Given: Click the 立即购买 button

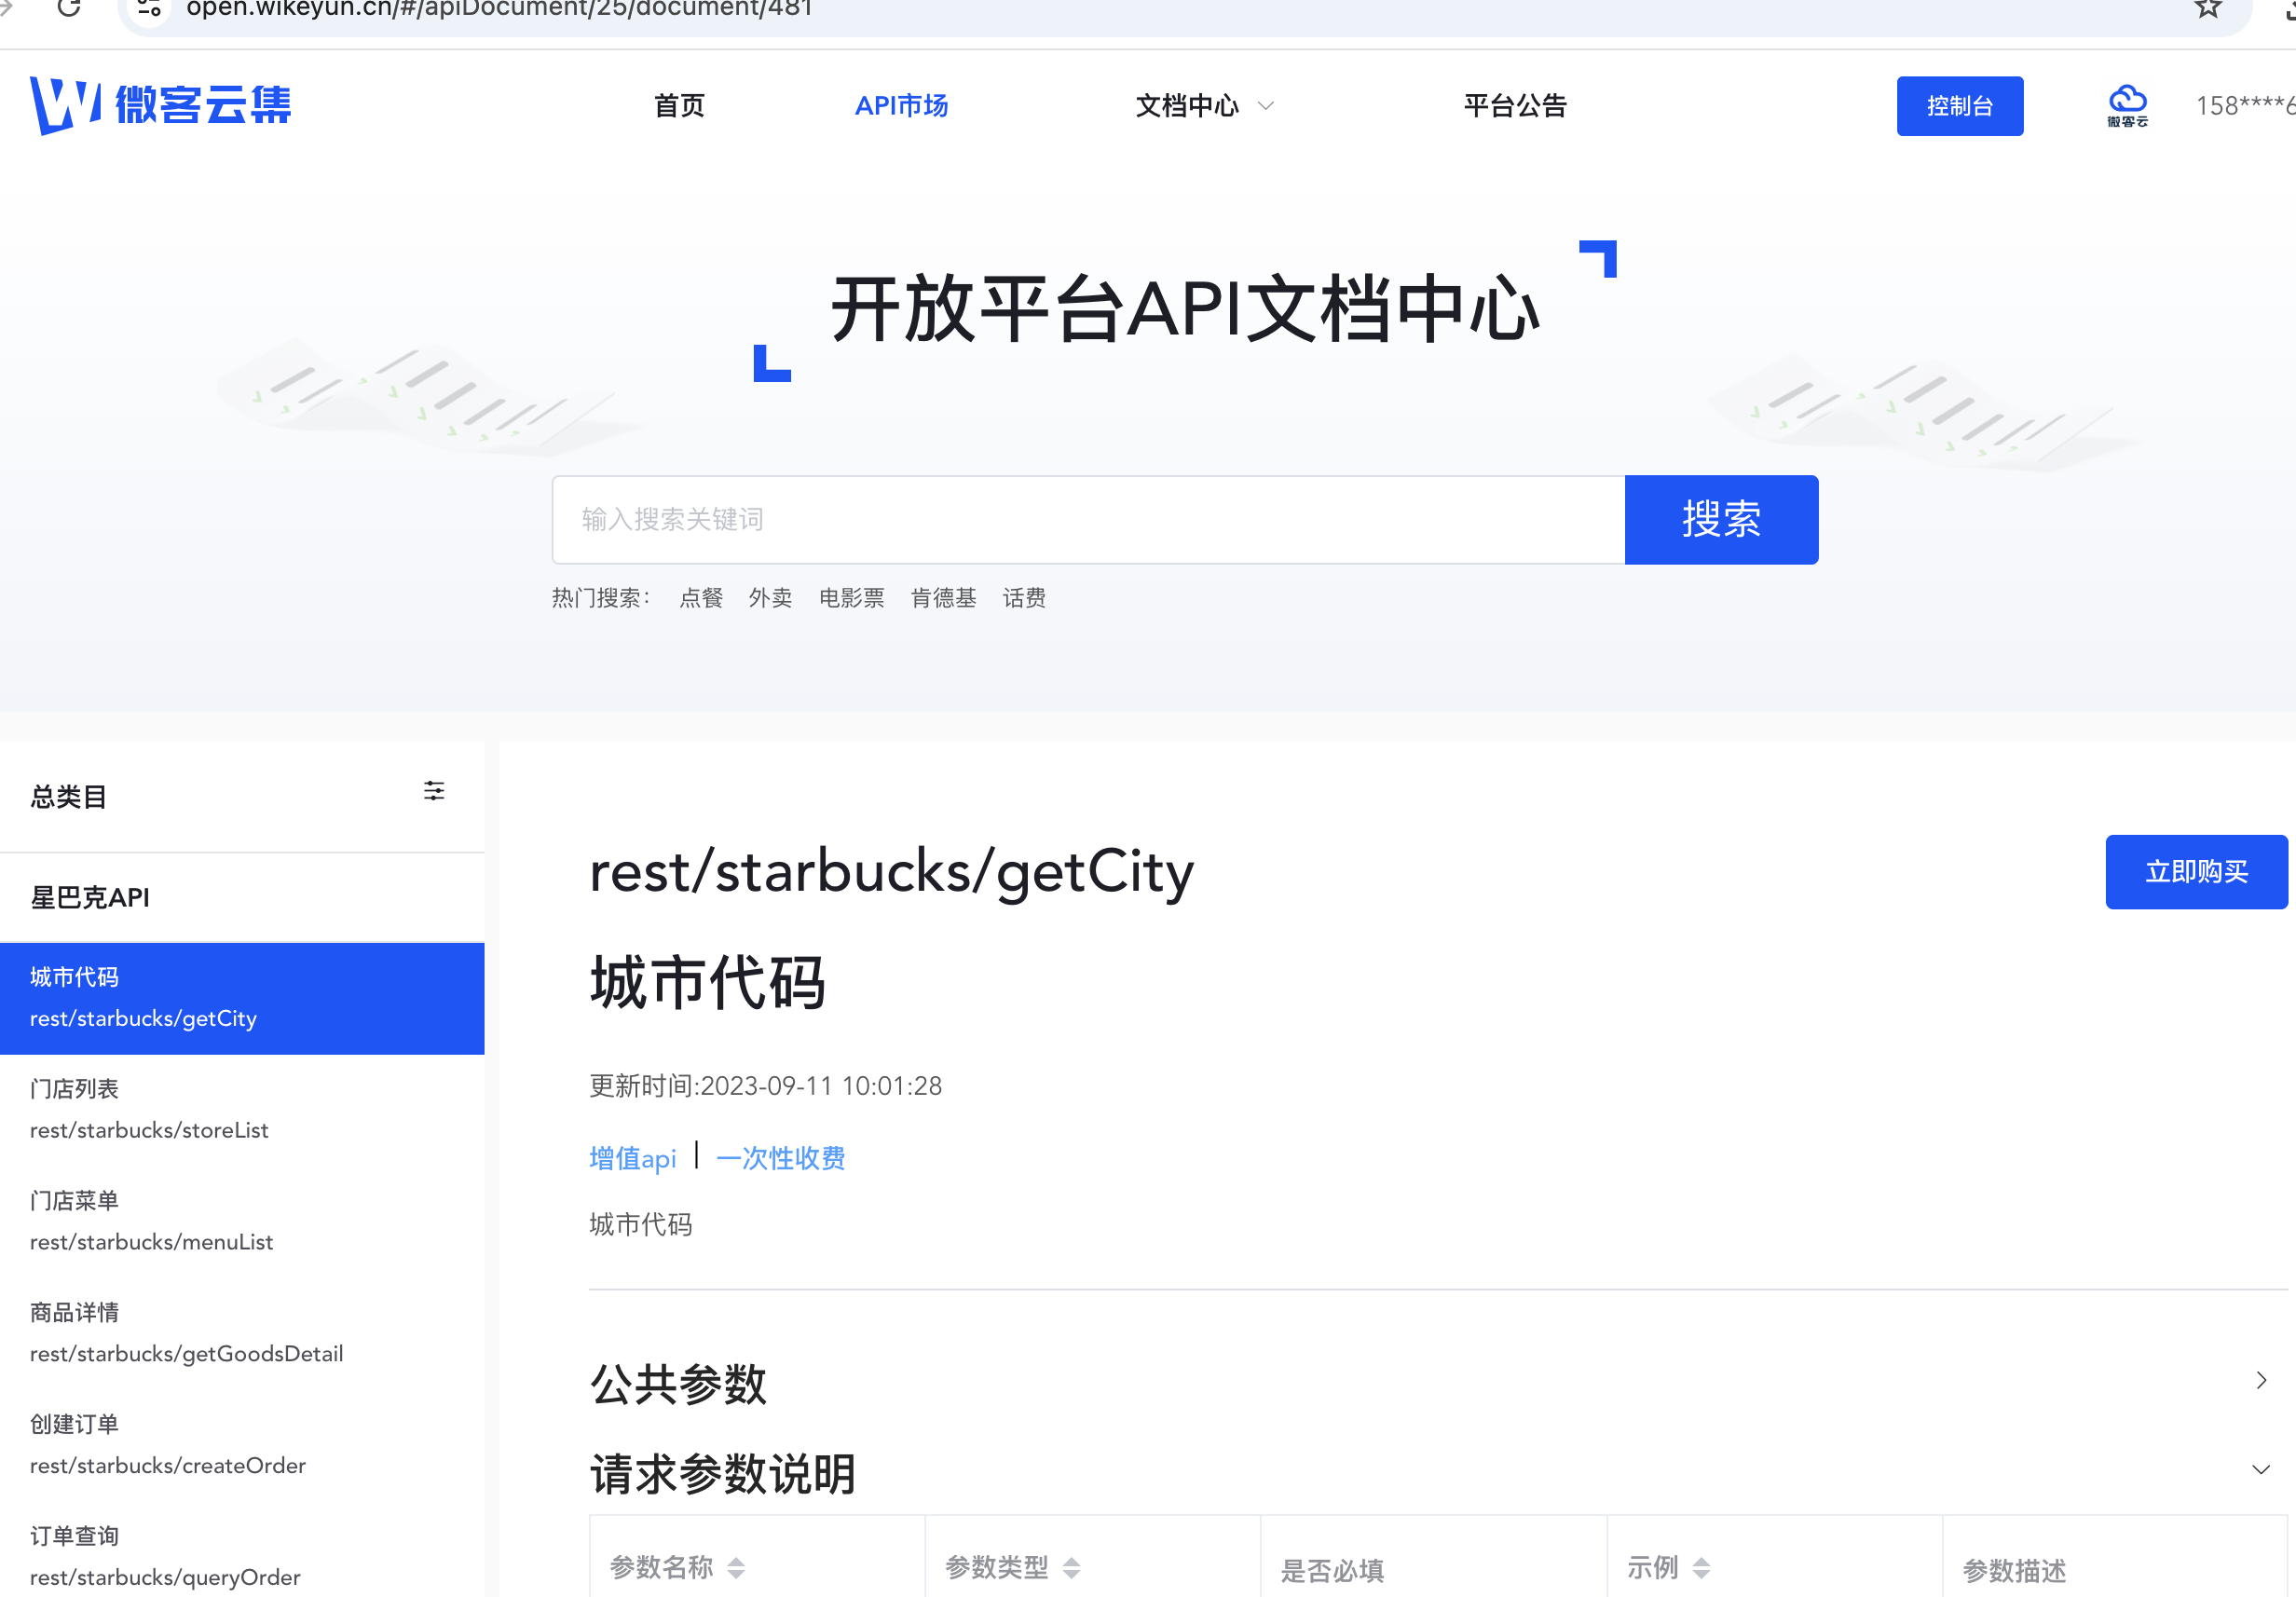Looking at the screenshot, I should click(x=2196, y=872).
